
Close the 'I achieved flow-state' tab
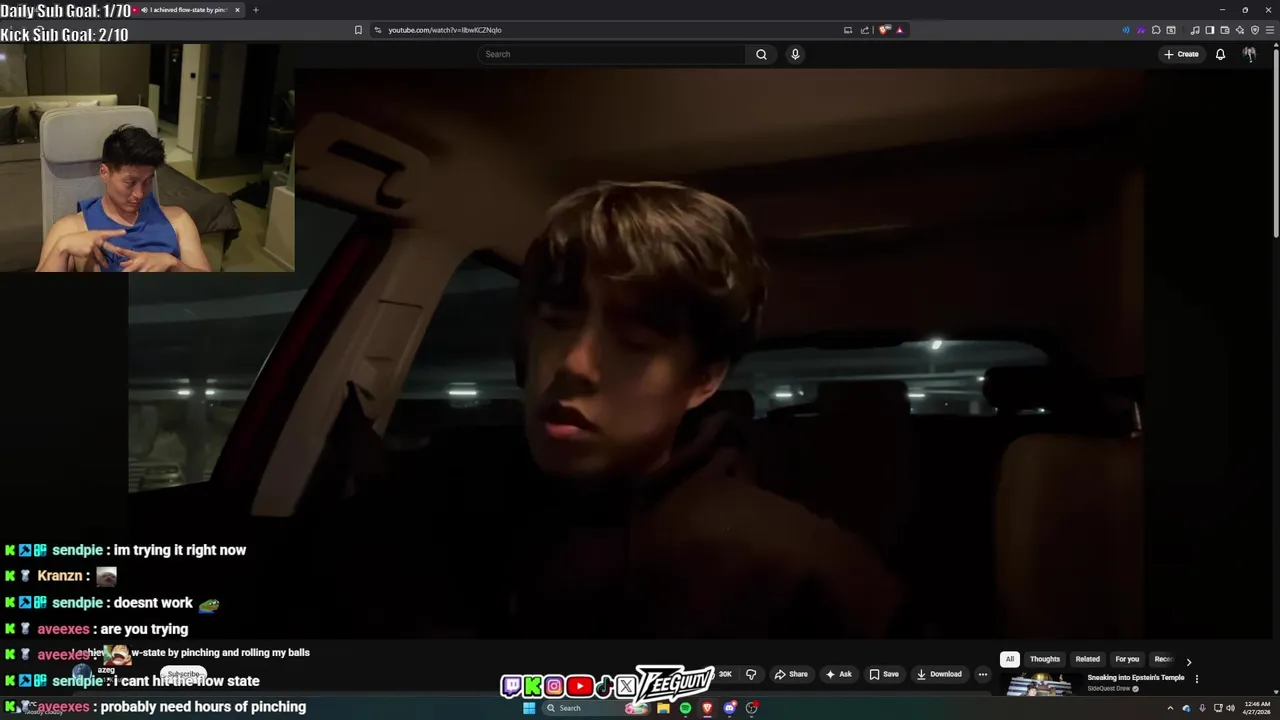(x=237, y=10)
